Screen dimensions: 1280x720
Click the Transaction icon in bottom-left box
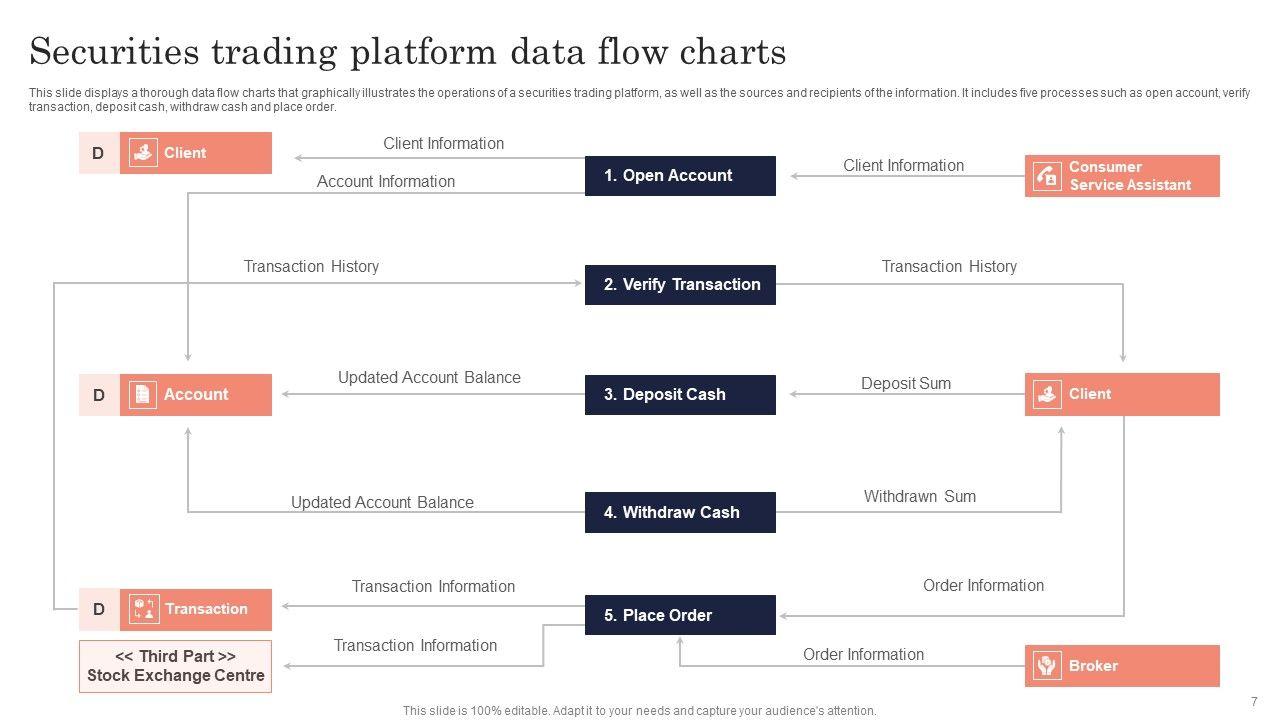144,609
